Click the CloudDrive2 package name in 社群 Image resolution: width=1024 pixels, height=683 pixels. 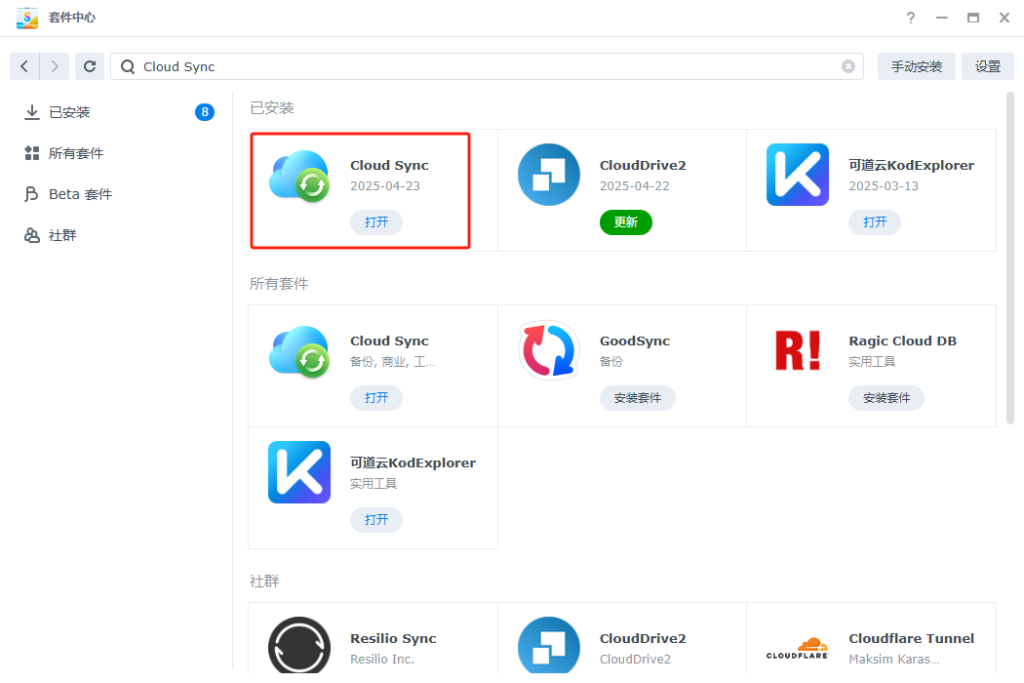tap(643, 639)
